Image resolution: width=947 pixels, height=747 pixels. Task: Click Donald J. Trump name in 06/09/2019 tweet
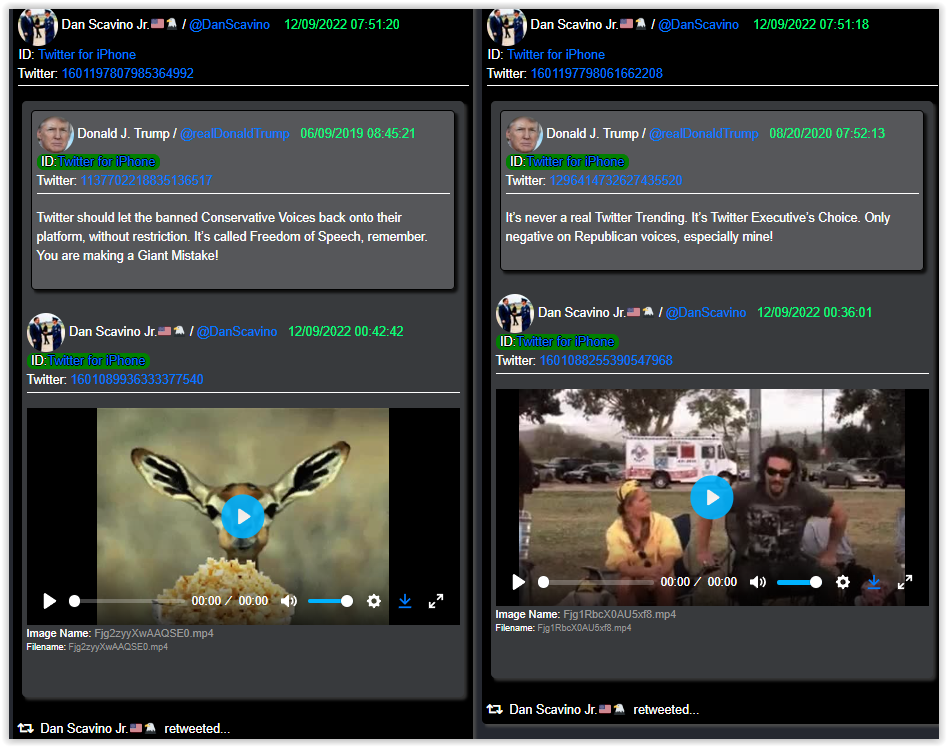click(x=123, y=133)
